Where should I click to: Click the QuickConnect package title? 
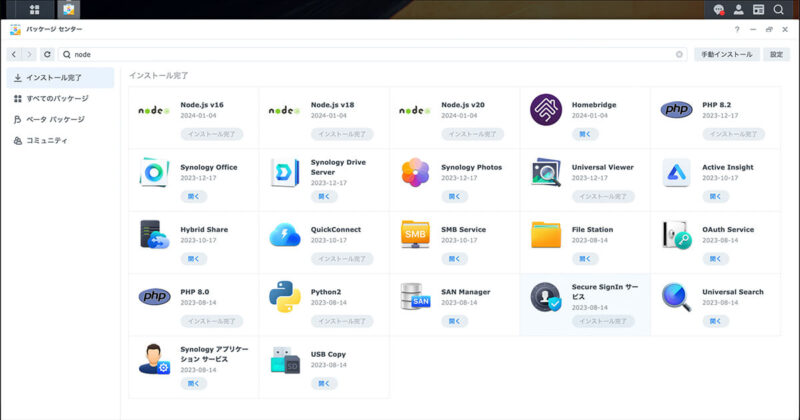[336, 230]
